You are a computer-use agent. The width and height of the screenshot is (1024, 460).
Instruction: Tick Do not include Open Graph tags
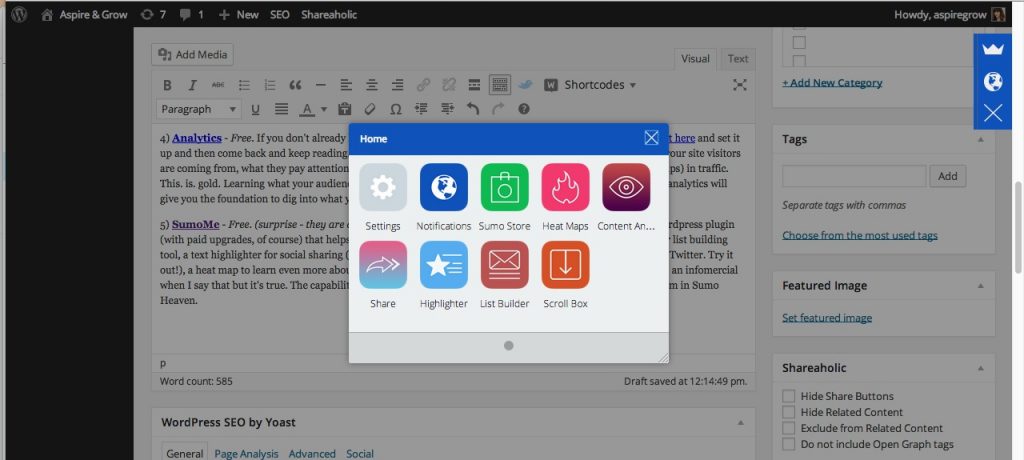[789, 444]
